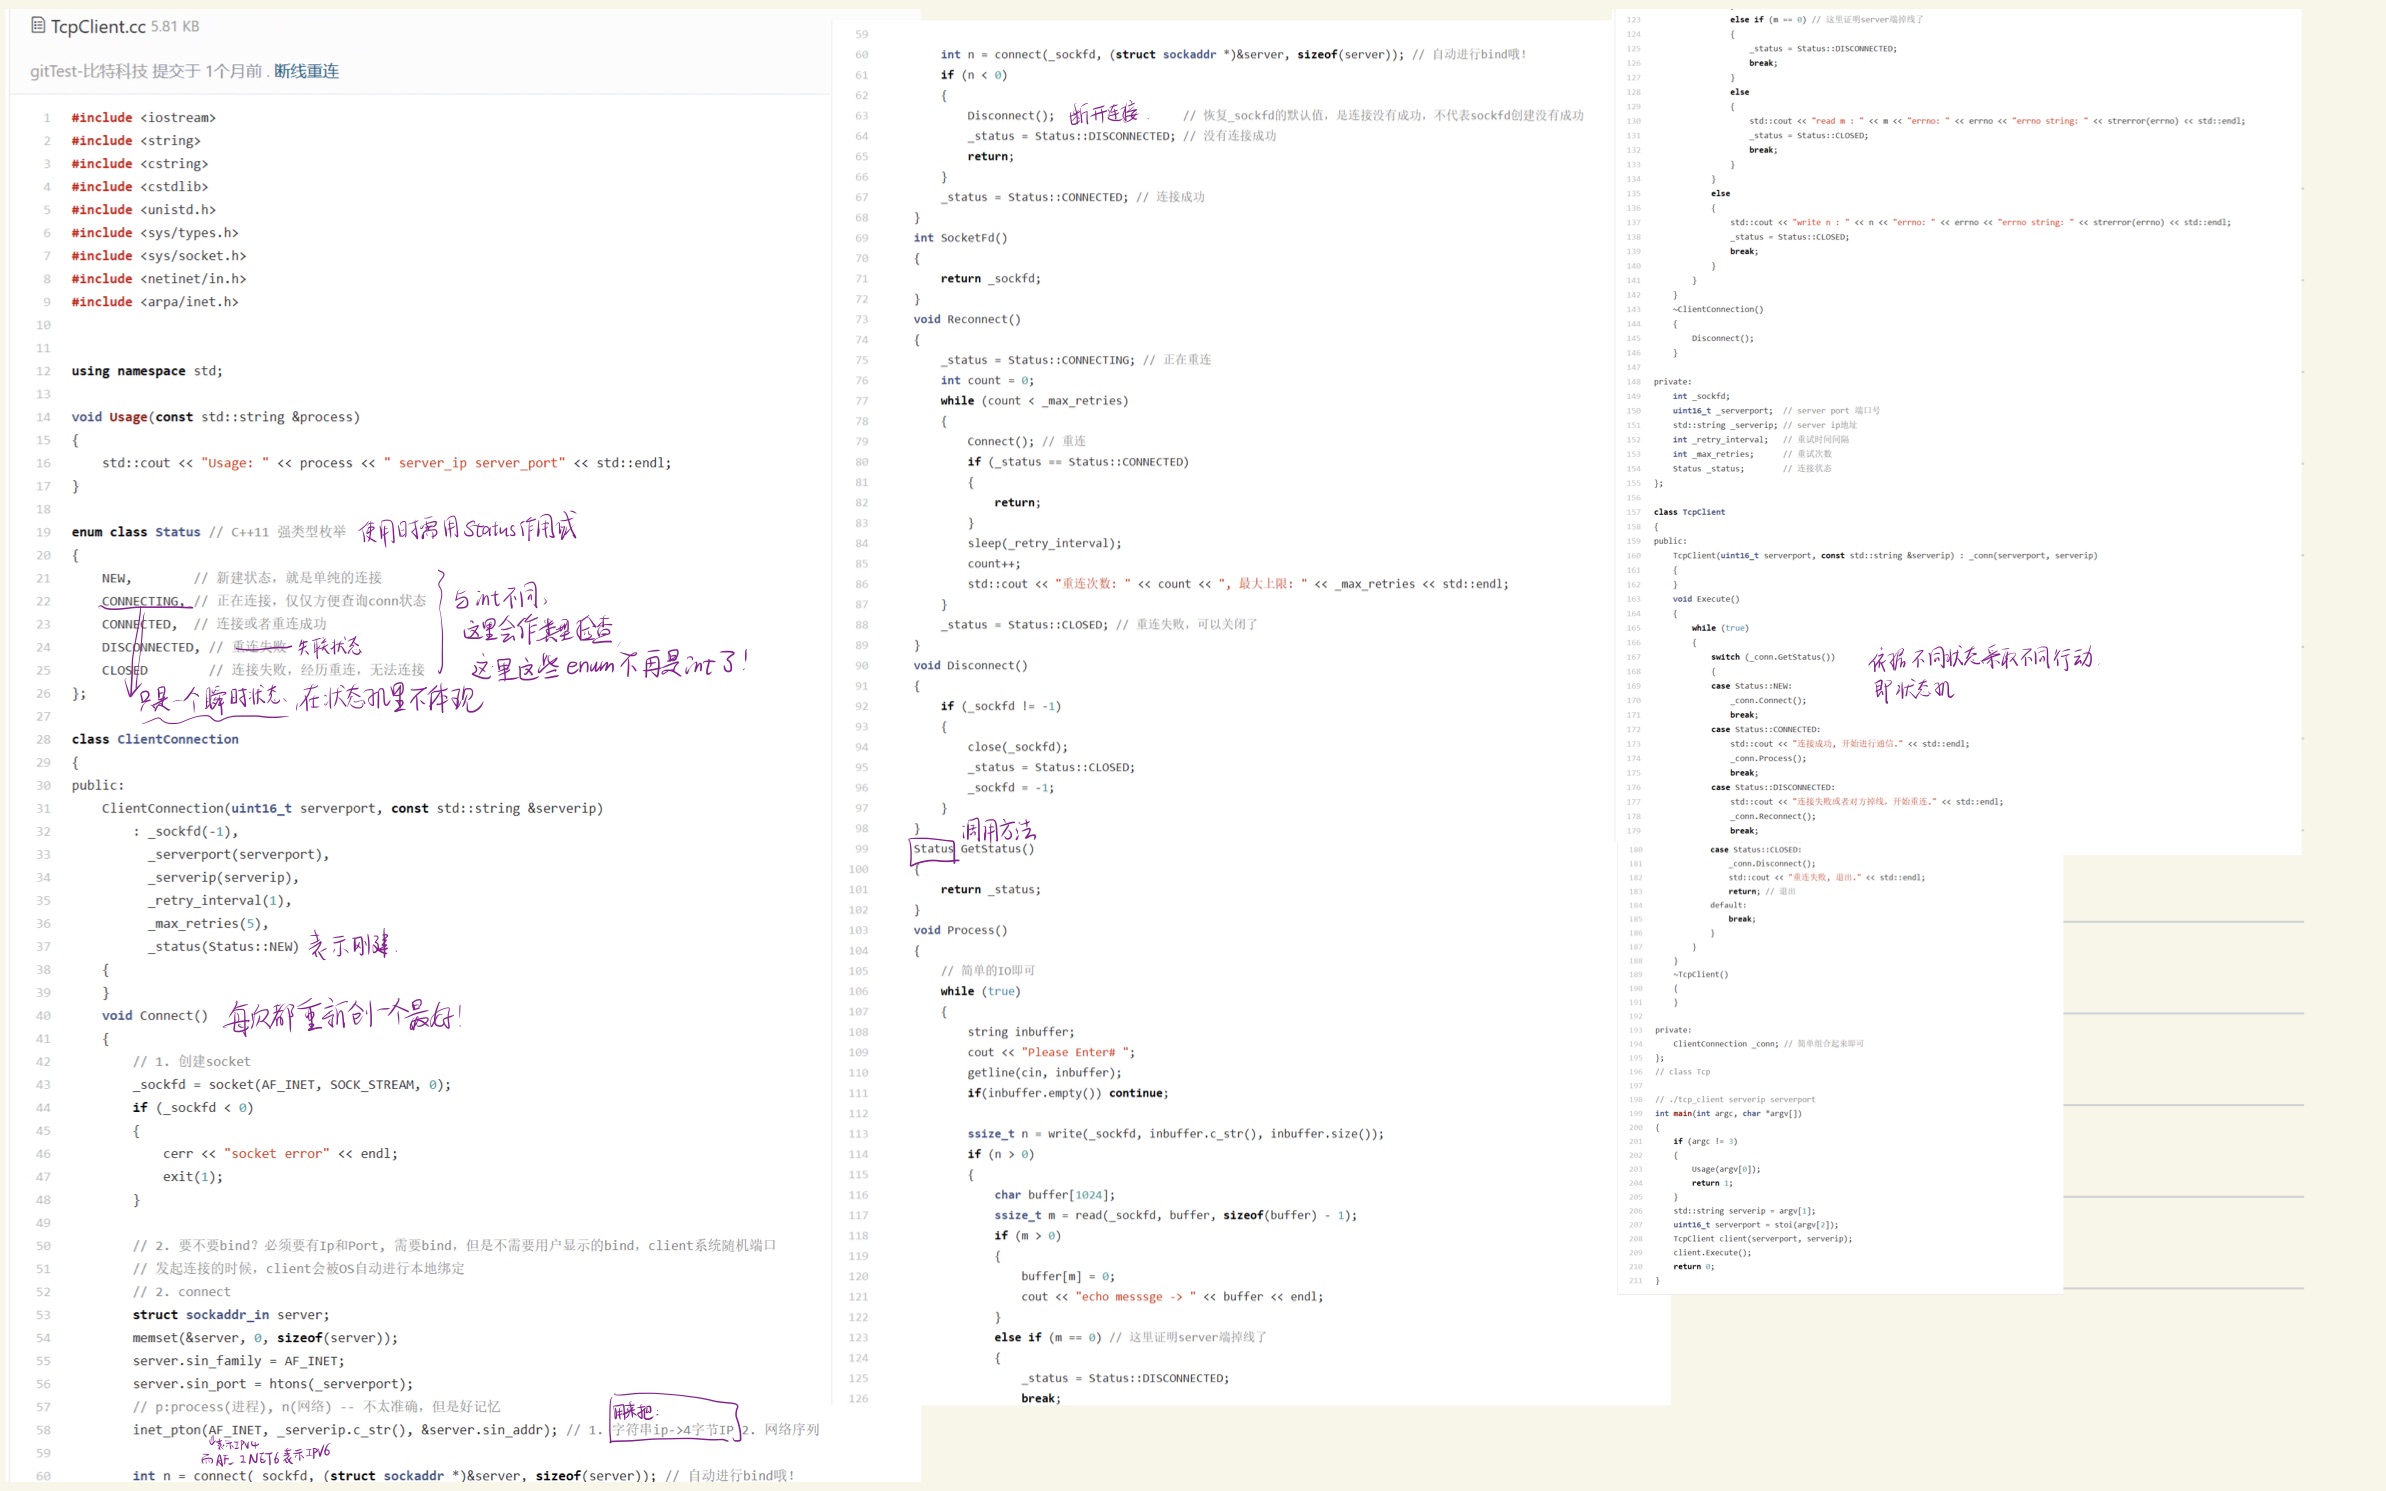
Task: Click the file icon beside TcpClient.cc
Action: pos(38,25)
